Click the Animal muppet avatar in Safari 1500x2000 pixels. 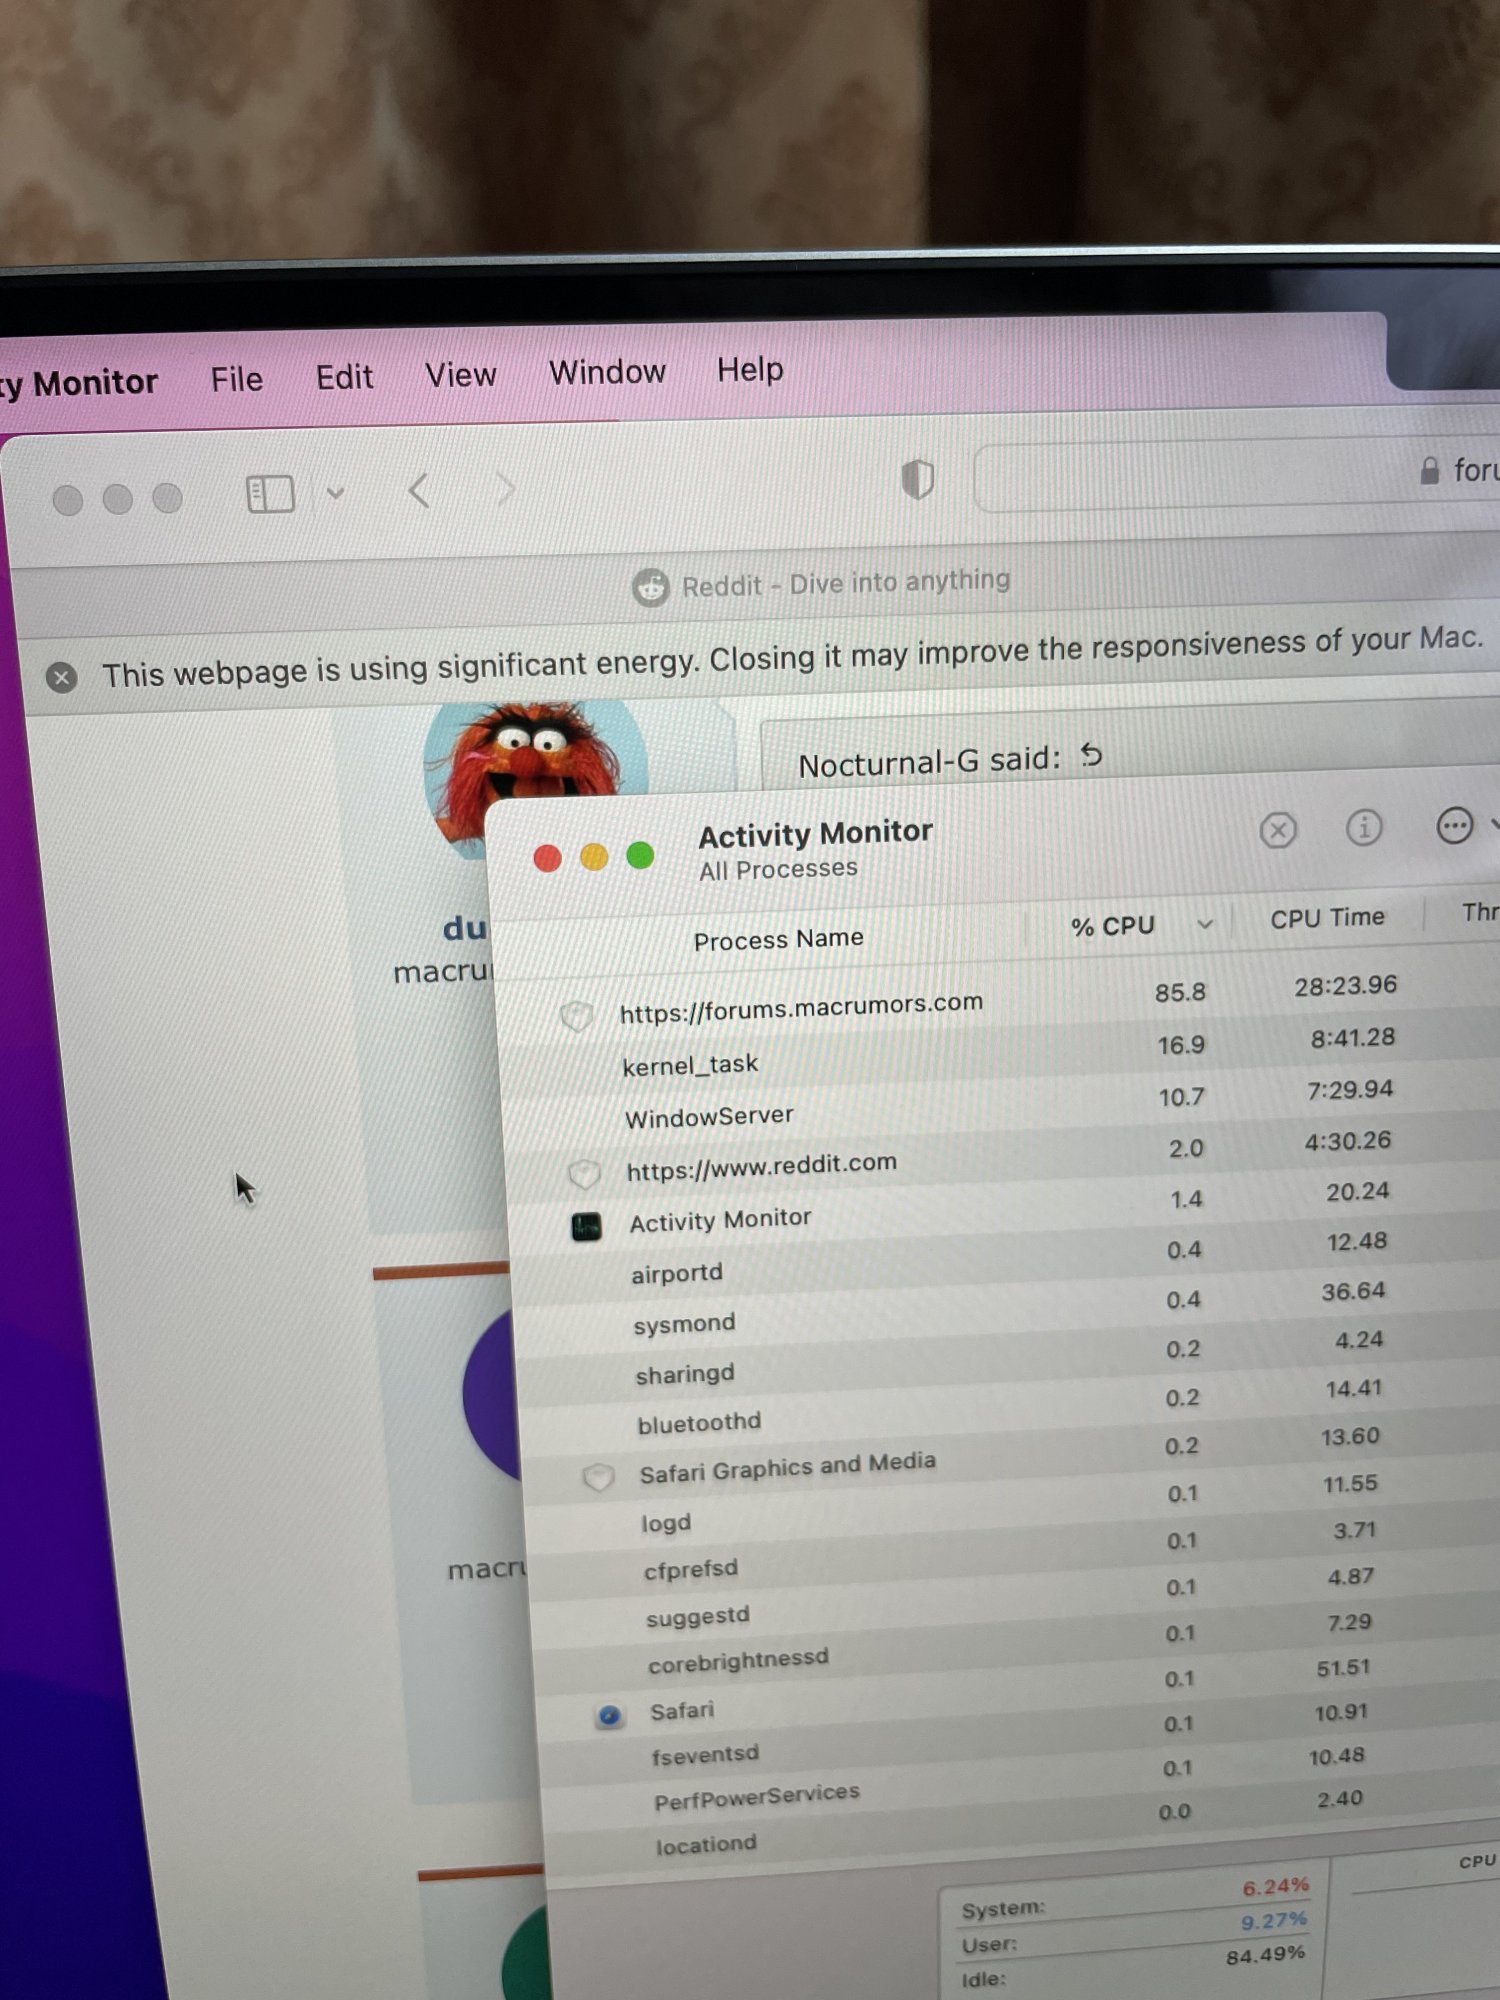point(535,775)
